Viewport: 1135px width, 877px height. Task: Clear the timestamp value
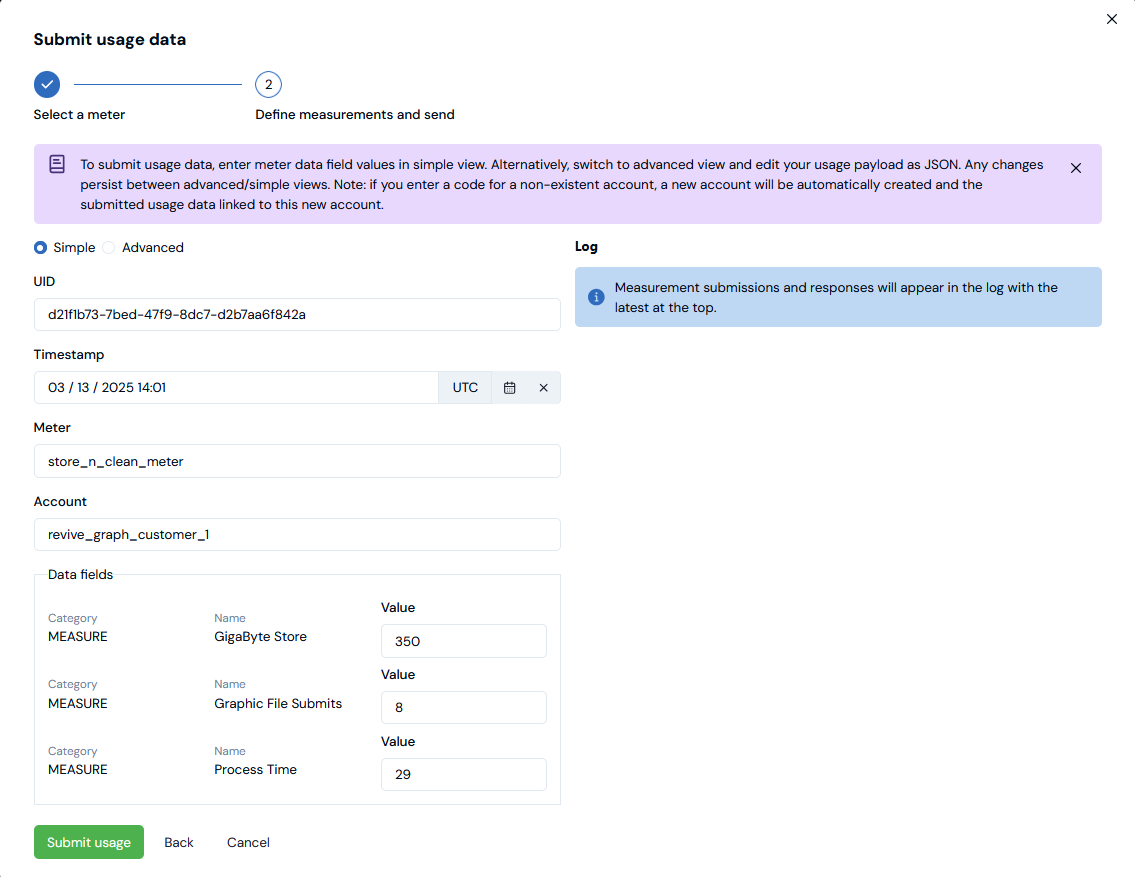point(544,388)
